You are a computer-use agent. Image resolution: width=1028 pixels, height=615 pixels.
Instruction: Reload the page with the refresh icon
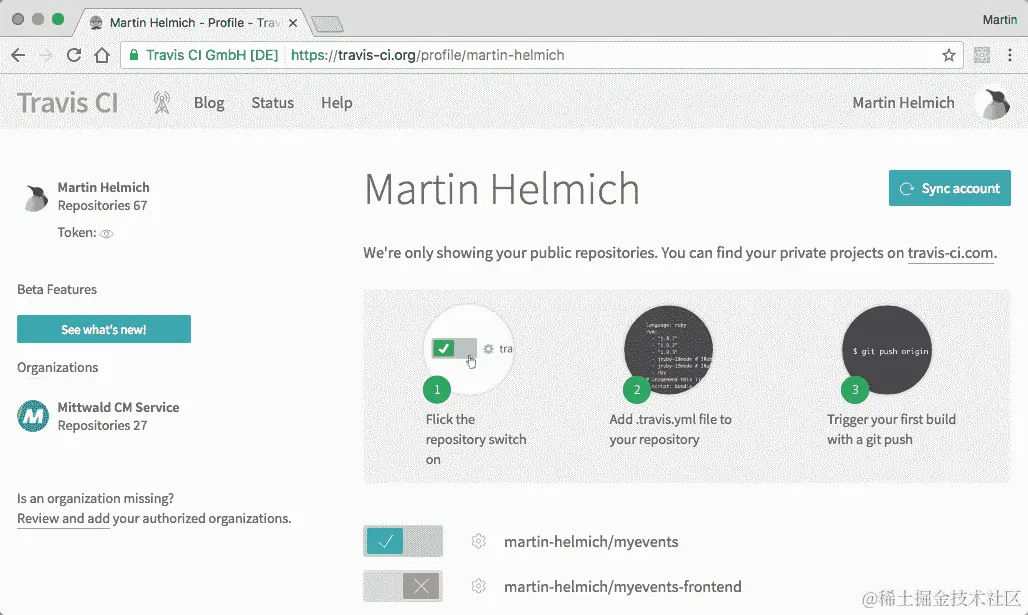(73, 55)
